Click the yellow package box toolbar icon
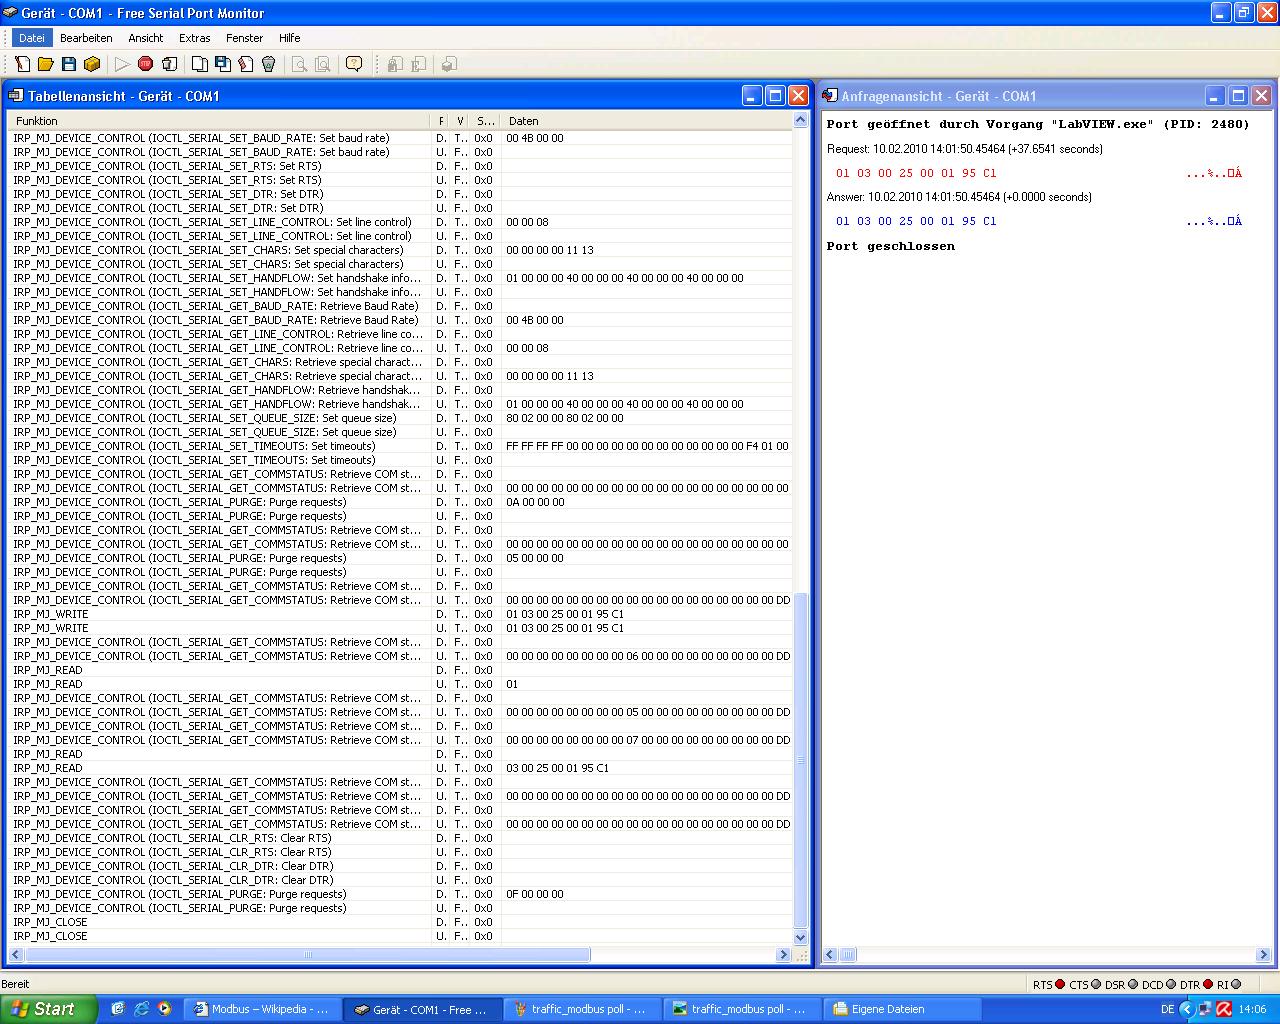 pyautogui.click(x=92, y=64)
